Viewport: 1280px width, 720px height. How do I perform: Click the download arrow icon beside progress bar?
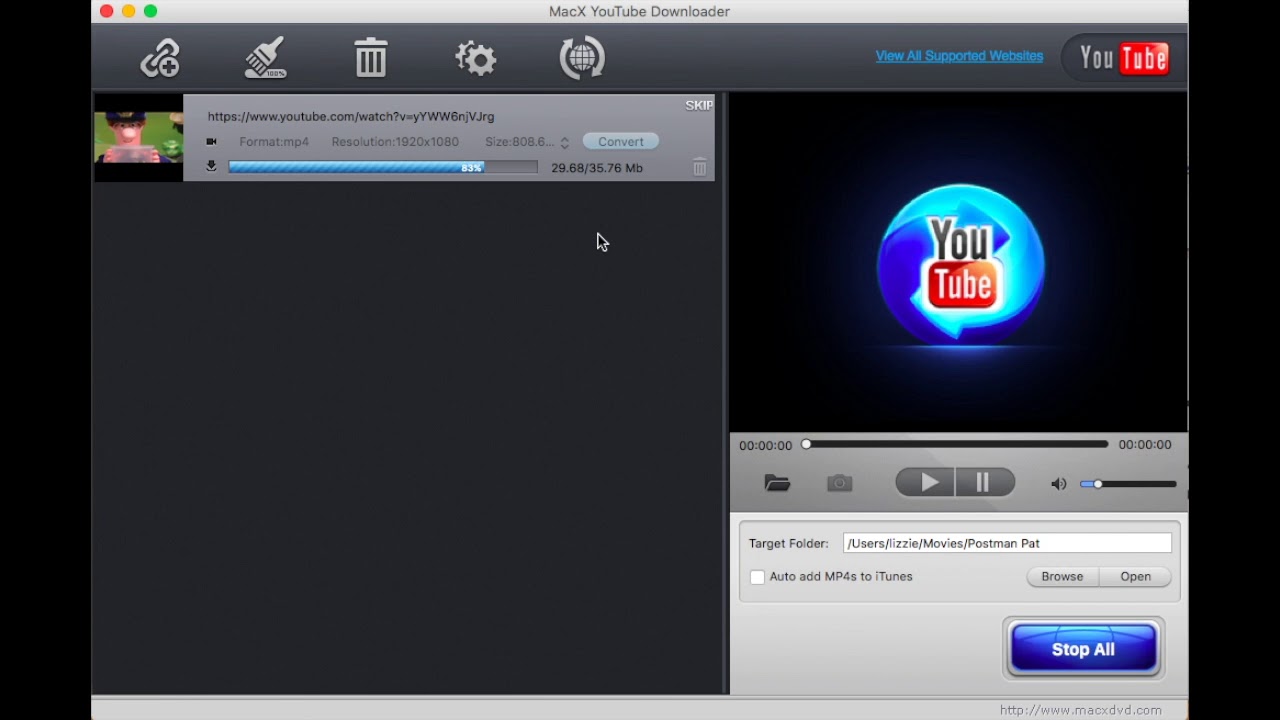211,166
